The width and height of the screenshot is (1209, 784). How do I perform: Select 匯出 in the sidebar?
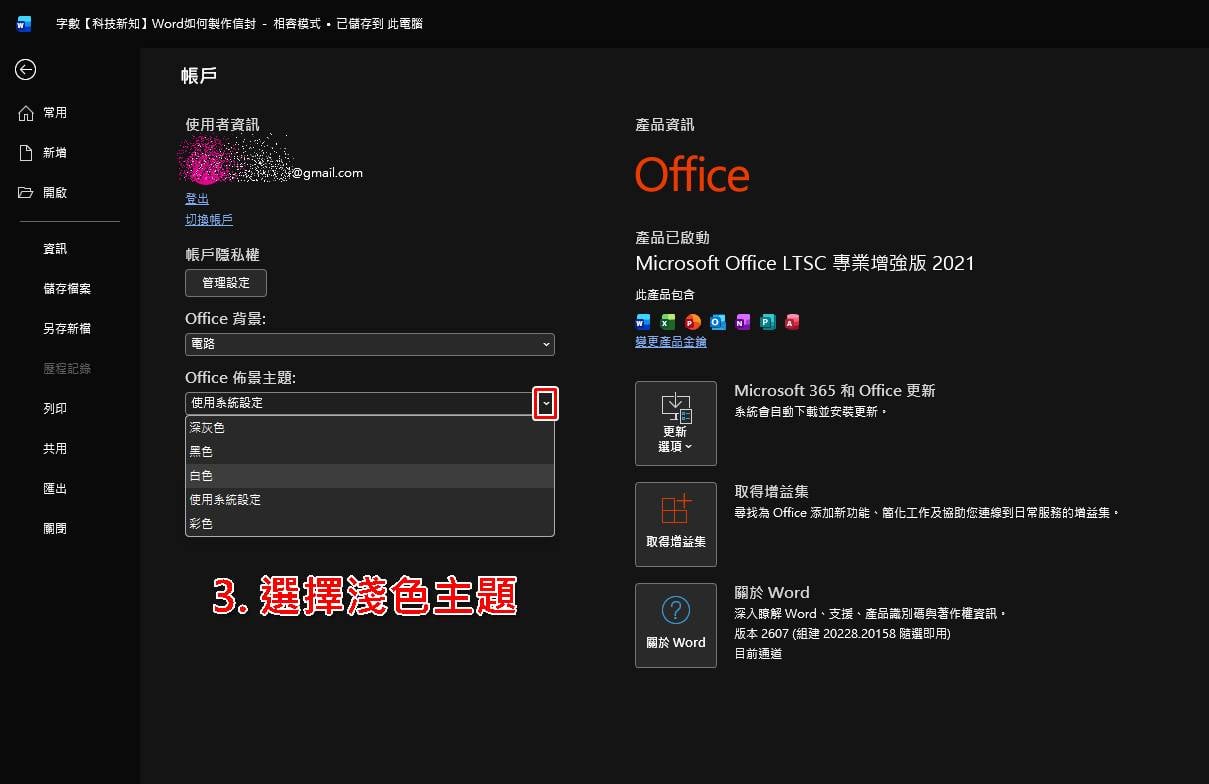(x=55, y=489)
